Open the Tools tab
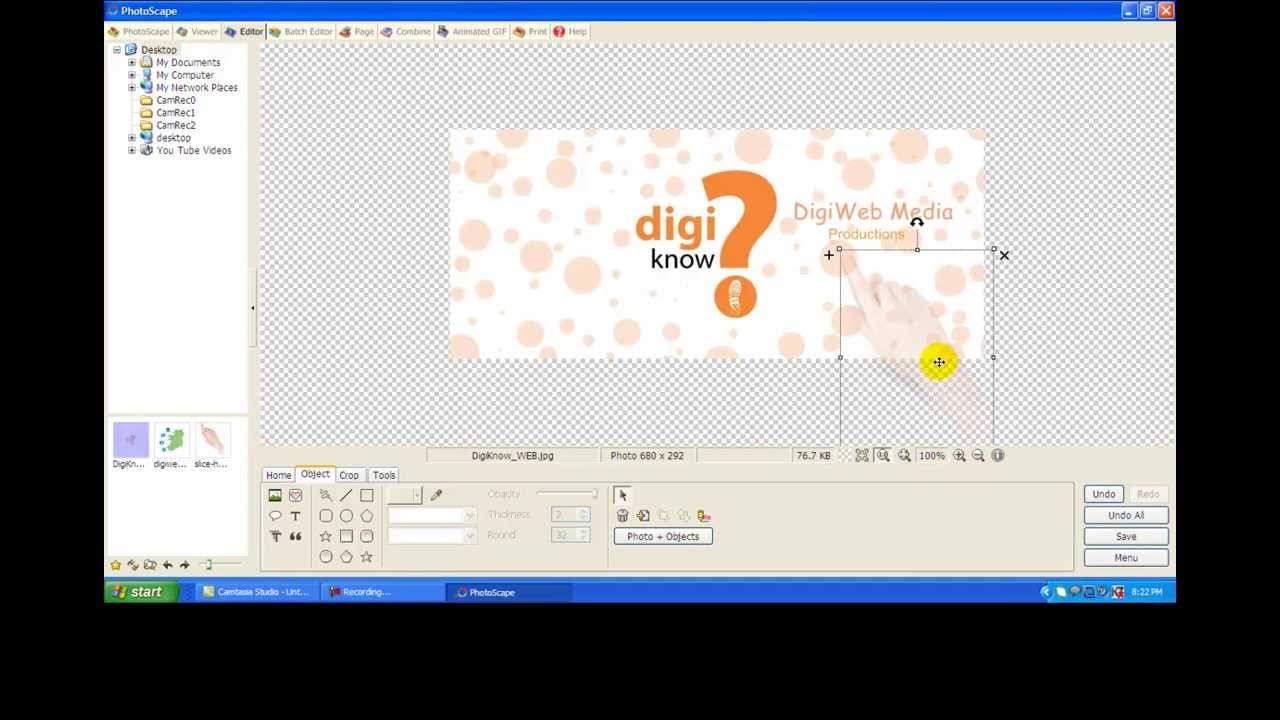 pos(384,475)
